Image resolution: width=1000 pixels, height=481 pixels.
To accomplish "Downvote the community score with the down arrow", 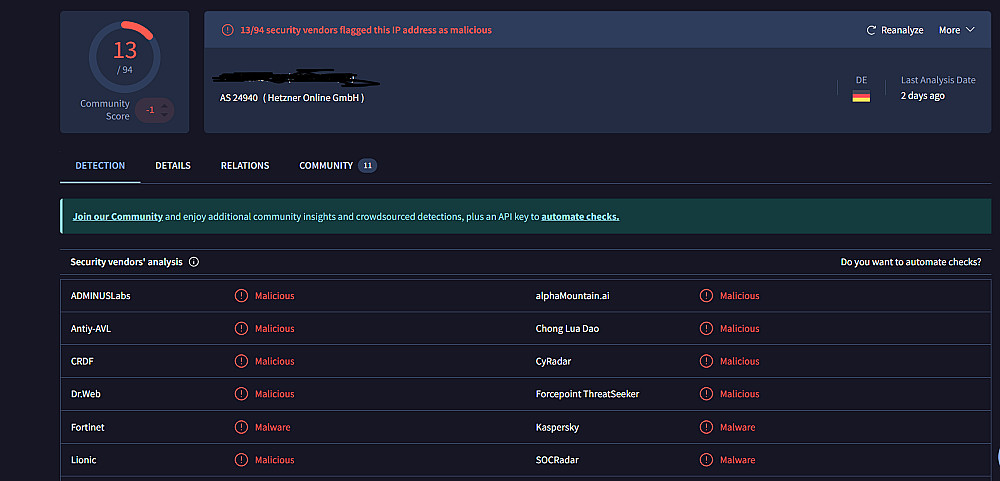I will click(165, 116).
